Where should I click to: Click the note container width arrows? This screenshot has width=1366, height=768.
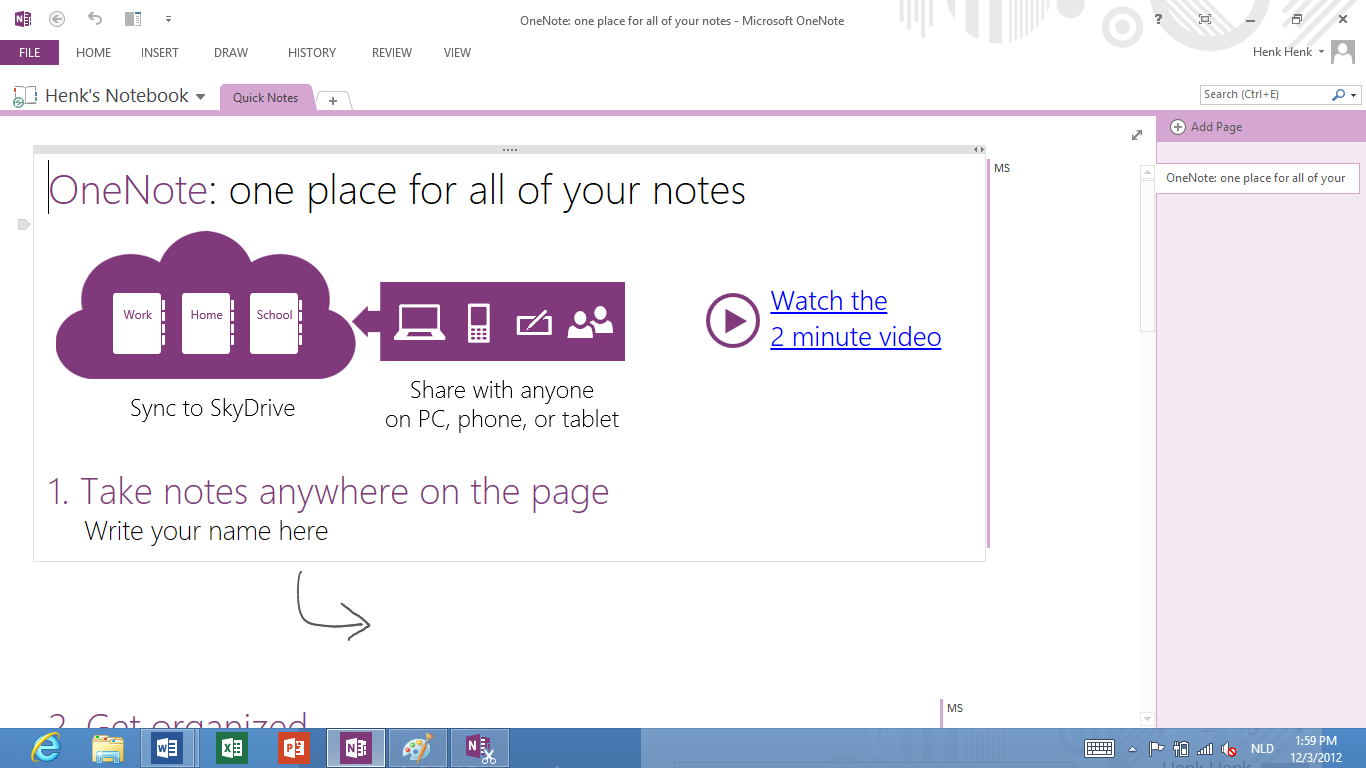coord(979,150)
